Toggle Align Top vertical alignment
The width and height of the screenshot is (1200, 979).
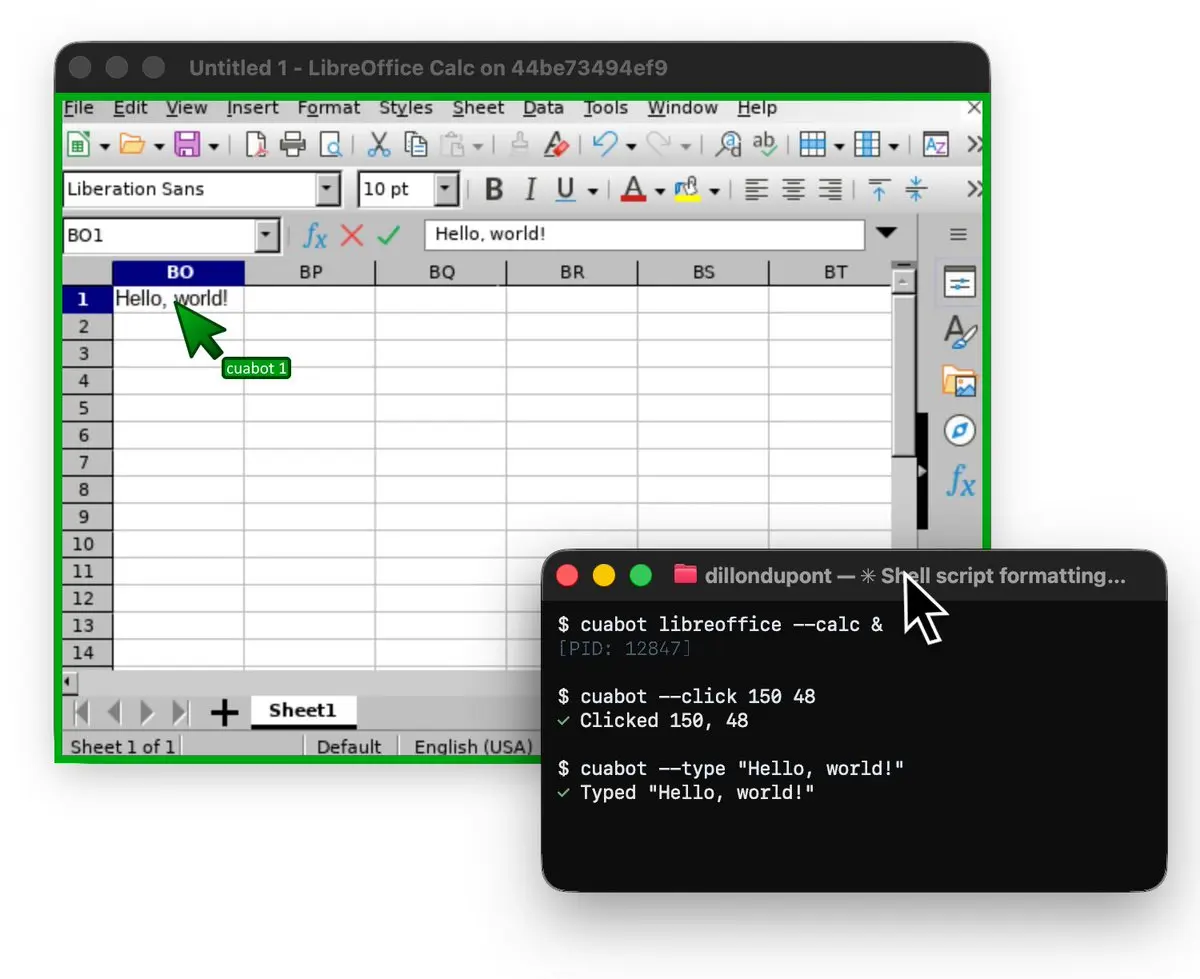coord(879,189)
